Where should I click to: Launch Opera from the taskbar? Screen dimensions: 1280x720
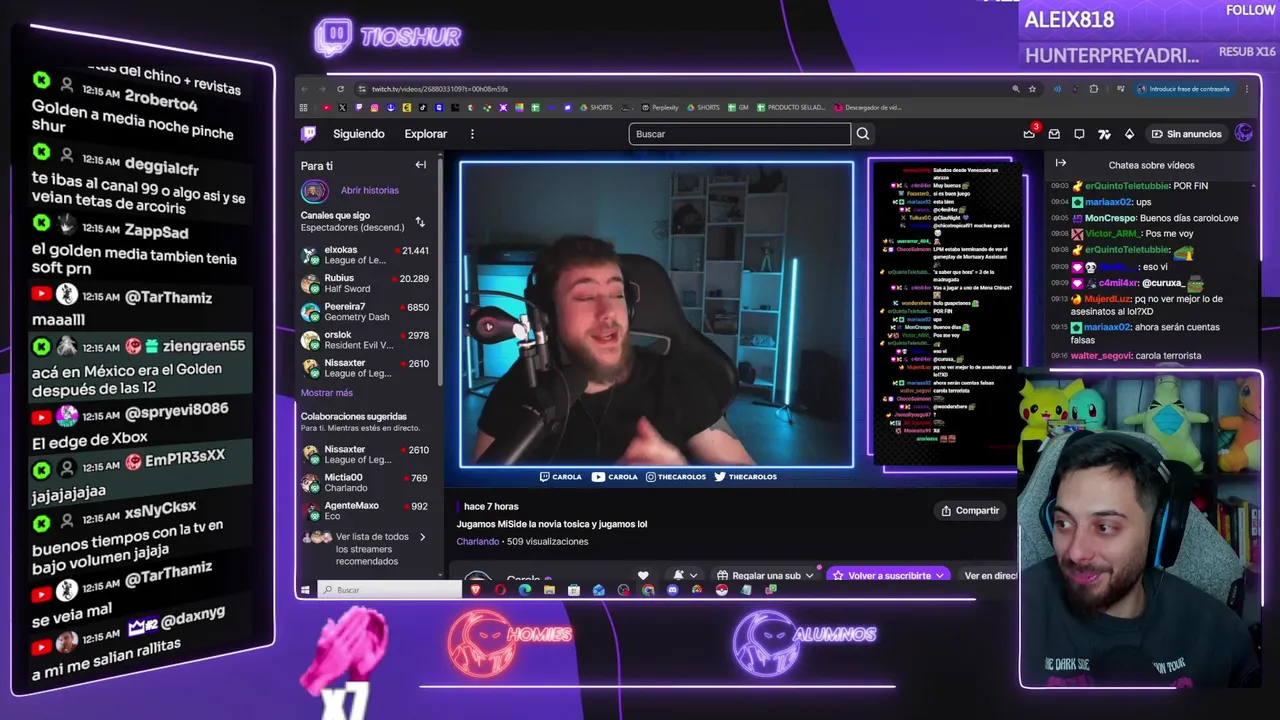coord(500,590)
